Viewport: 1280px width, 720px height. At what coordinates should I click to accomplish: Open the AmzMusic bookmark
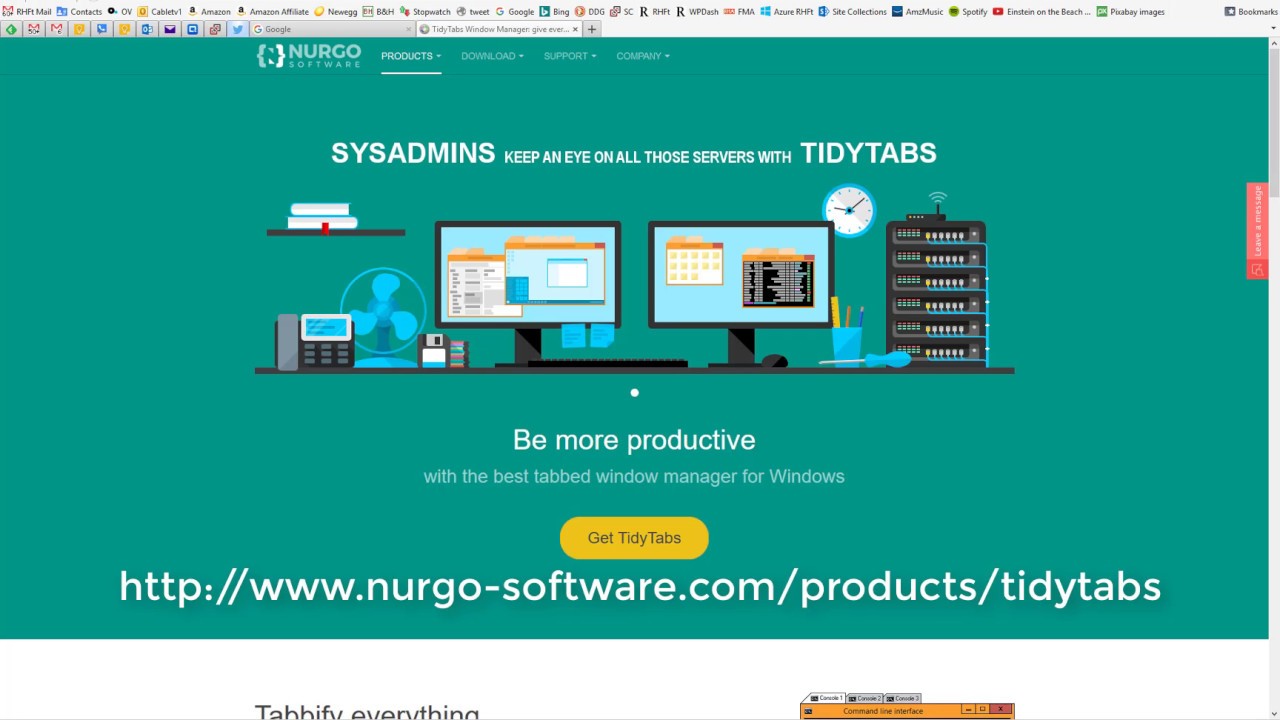pyautogui.click(x=918, y=11)
